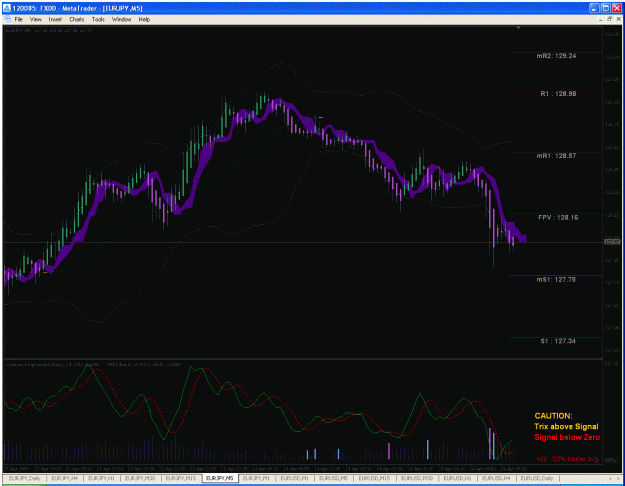Click the mR1: 128.57 pivot label
625x486 pixels.
(x=556, y=155)
